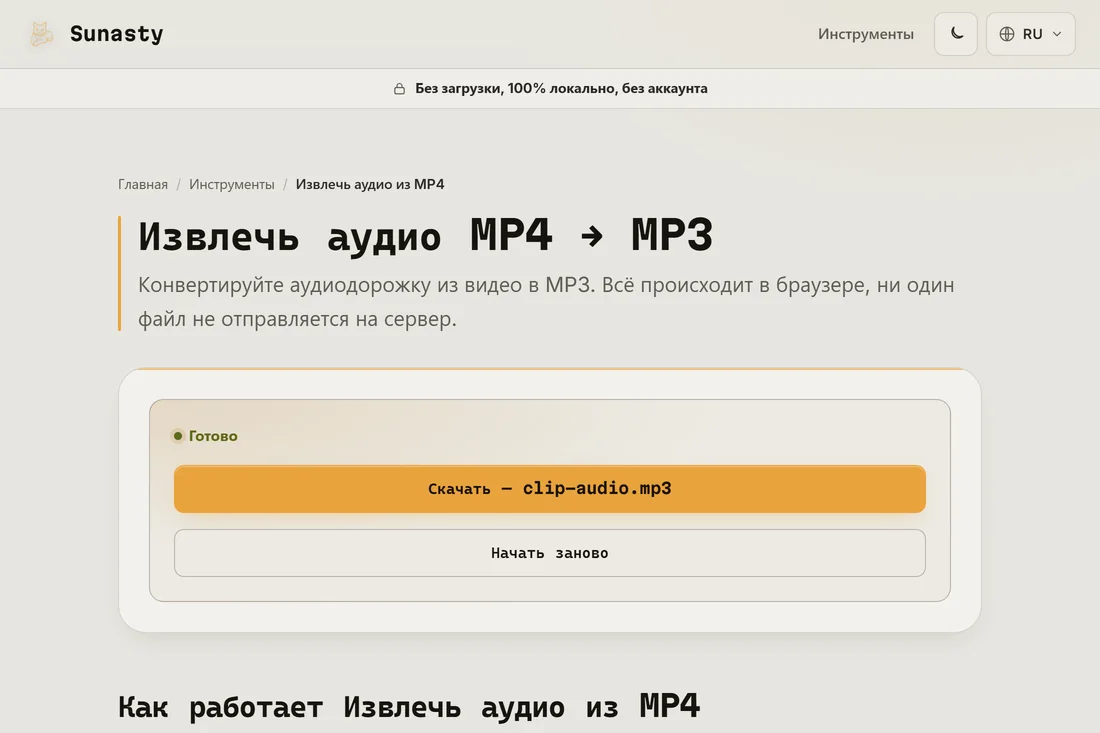The height and width of the screenshot is (733, 1100).
Task: Click the Как работает Извлечь аудио из MP4 heading
Action: point(409,706)
